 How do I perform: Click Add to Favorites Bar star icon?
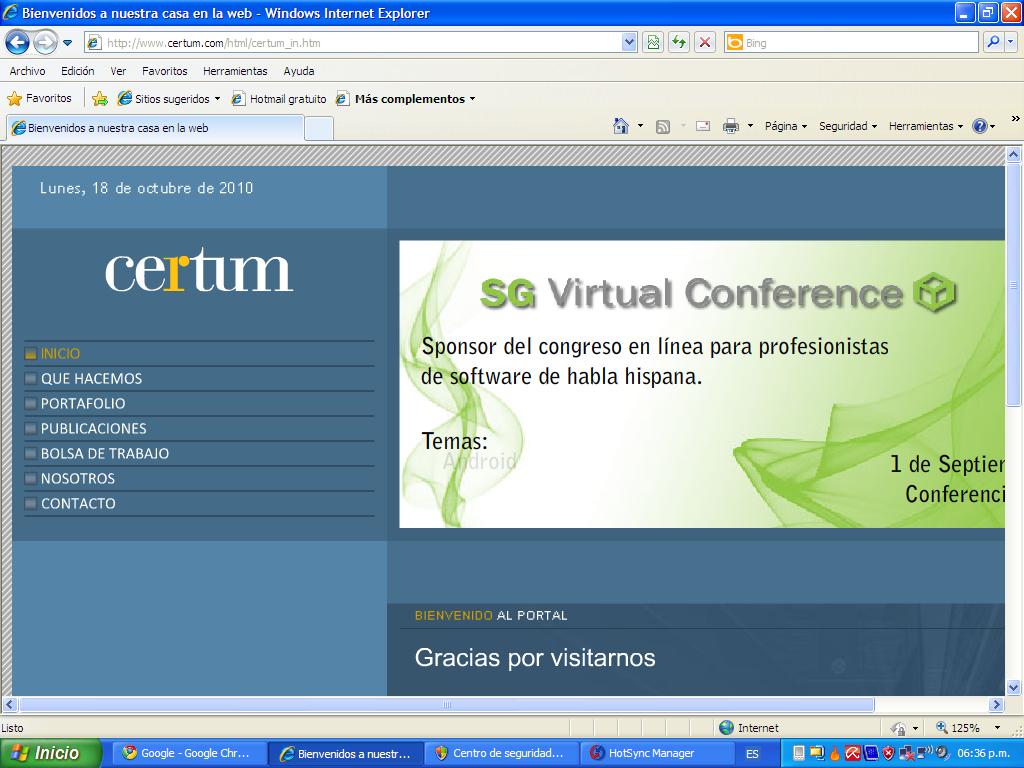[x=100, y=99]
